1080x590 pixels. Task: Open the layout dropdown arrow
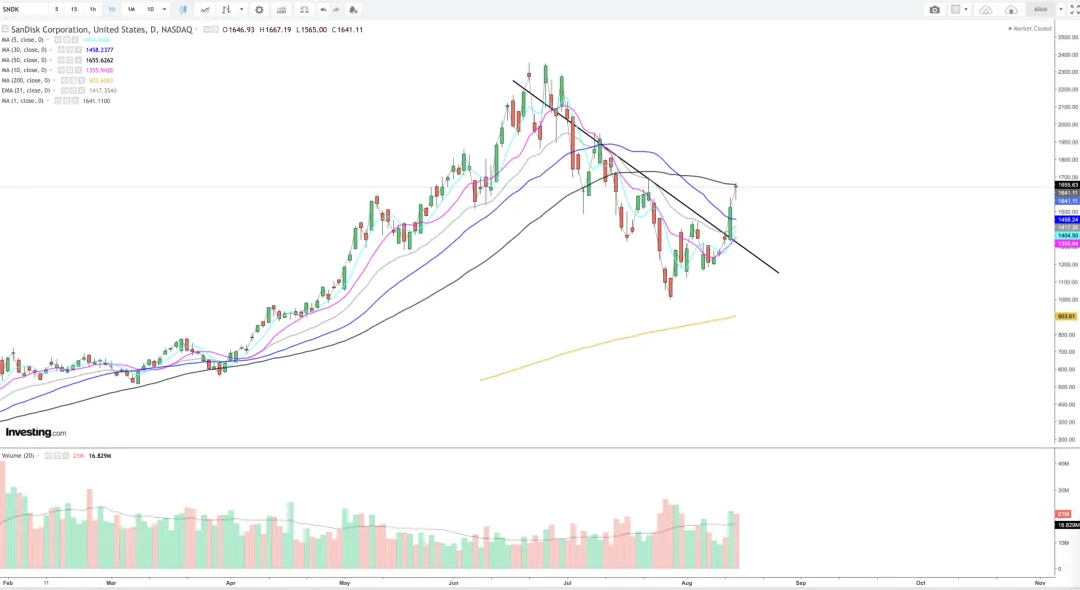(x=966, y=10)
